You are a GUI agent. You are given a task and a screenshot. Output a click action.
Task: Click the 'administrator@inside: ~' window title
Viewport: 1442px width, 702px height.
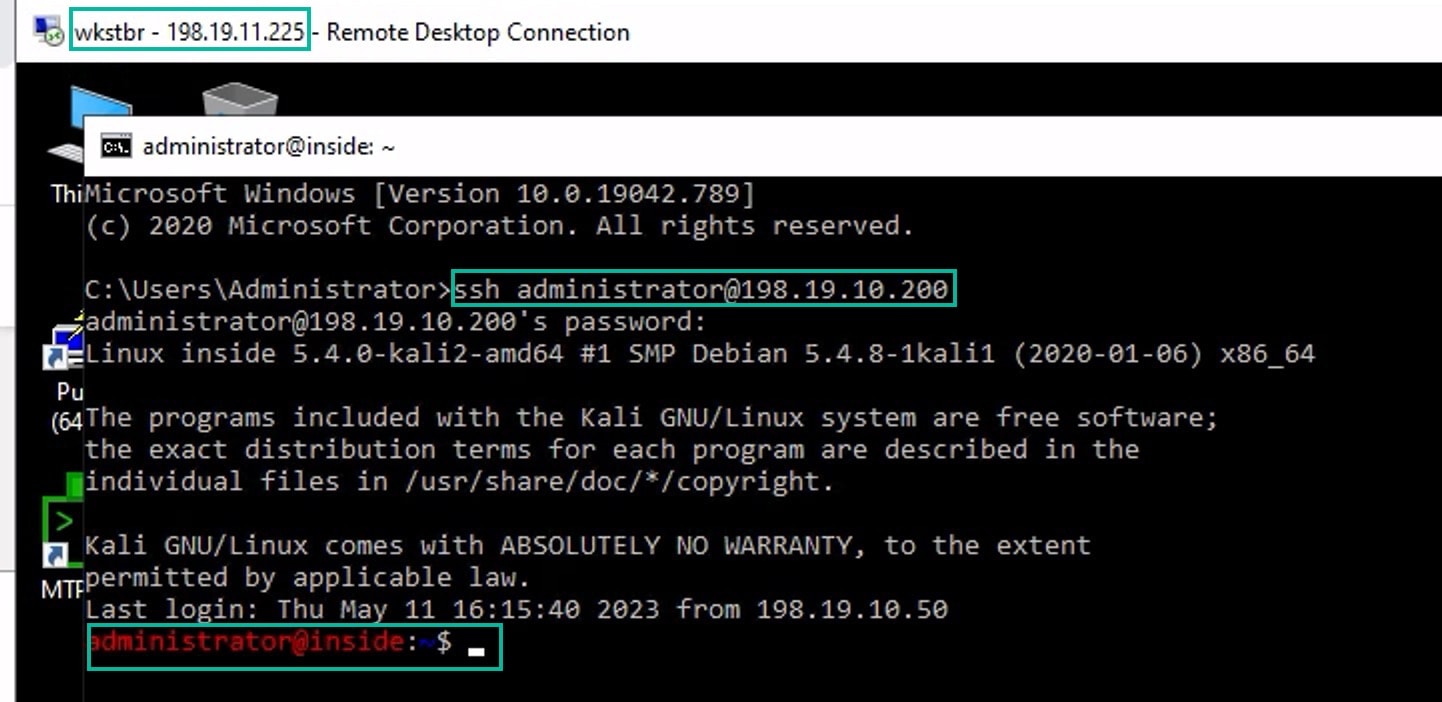pyautogui.click(x=268, y=147)
